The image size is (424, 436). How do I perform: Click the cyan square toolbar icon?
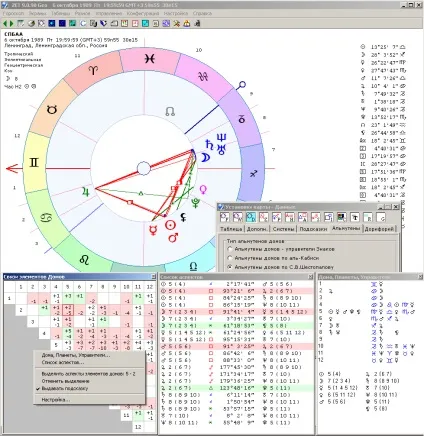[145, 23]
